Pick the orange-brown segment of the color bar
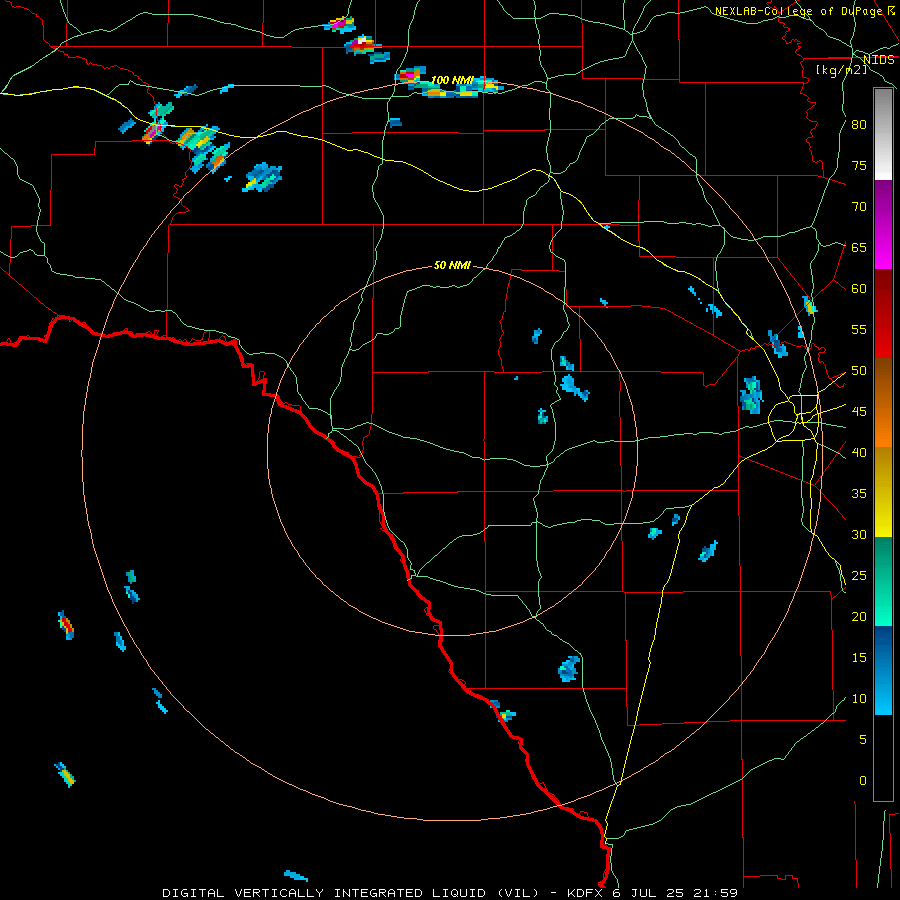This screenshot has width=900, height=900. tap(883, 403)
